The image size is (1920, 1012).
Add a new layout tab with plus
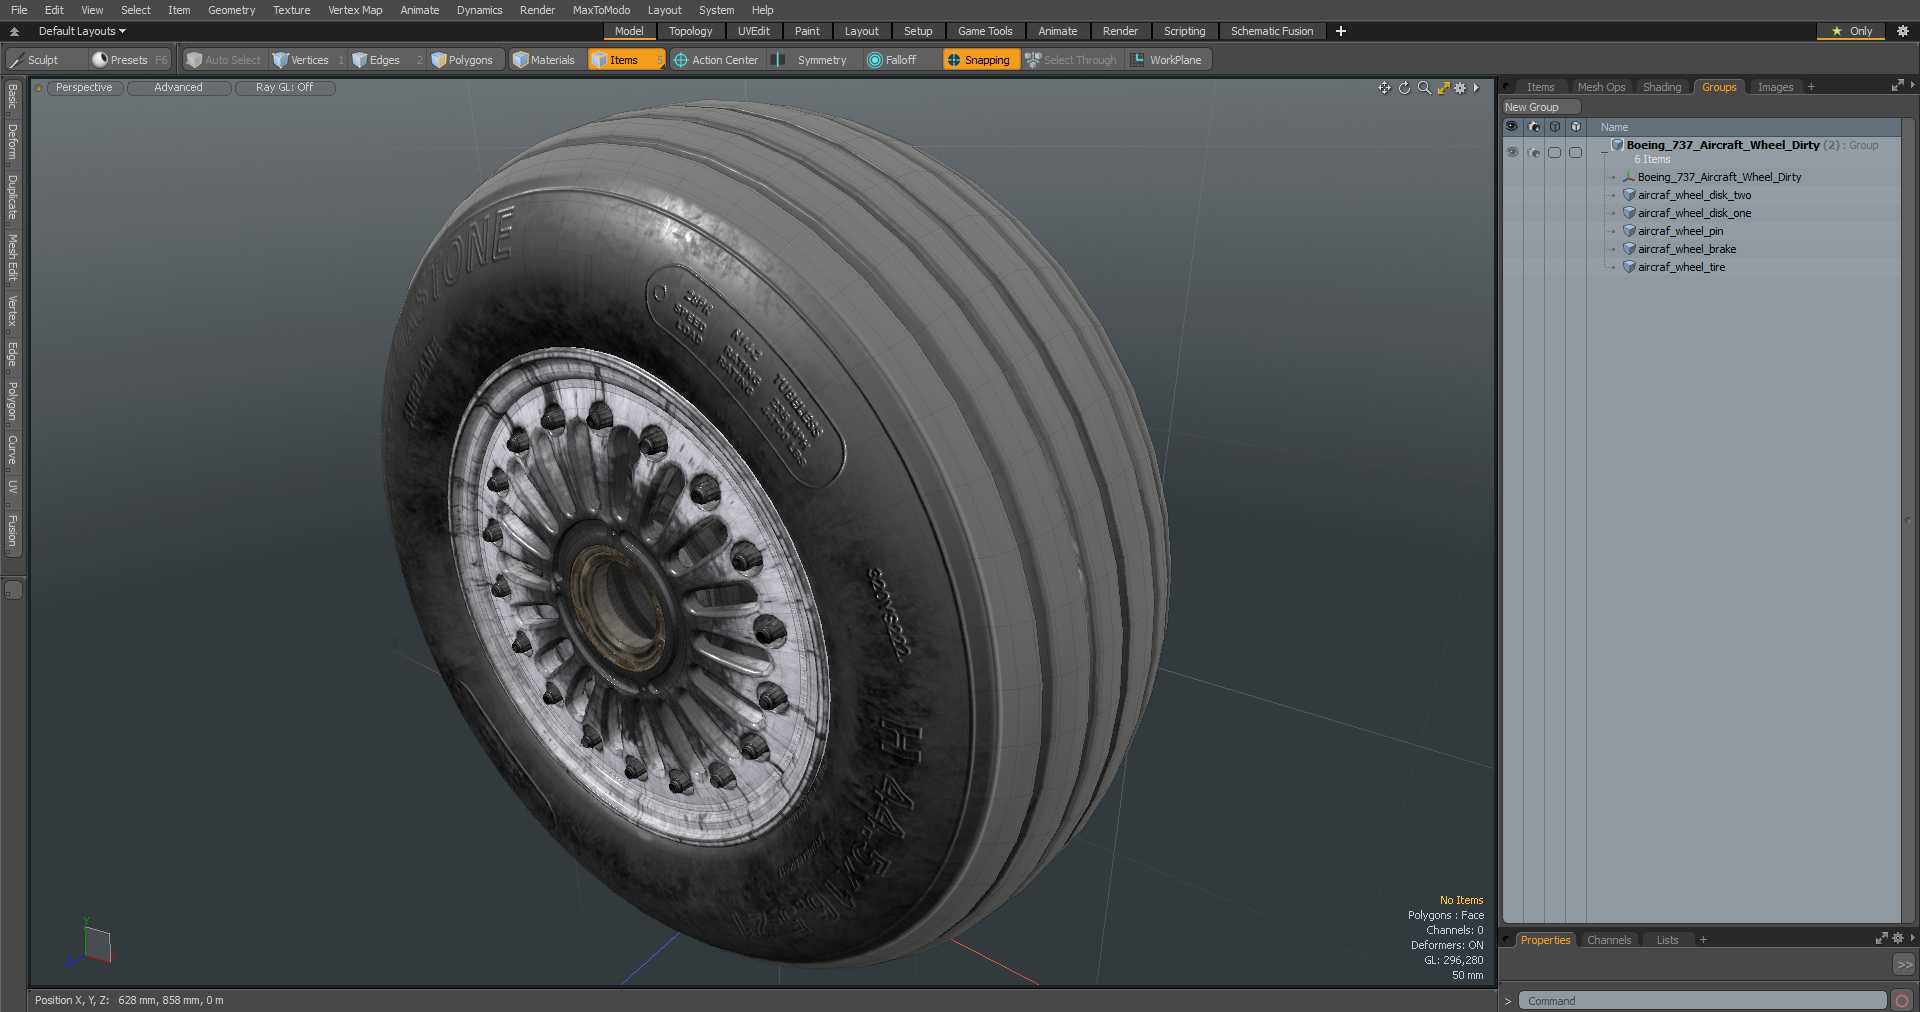coord(1341,31)
